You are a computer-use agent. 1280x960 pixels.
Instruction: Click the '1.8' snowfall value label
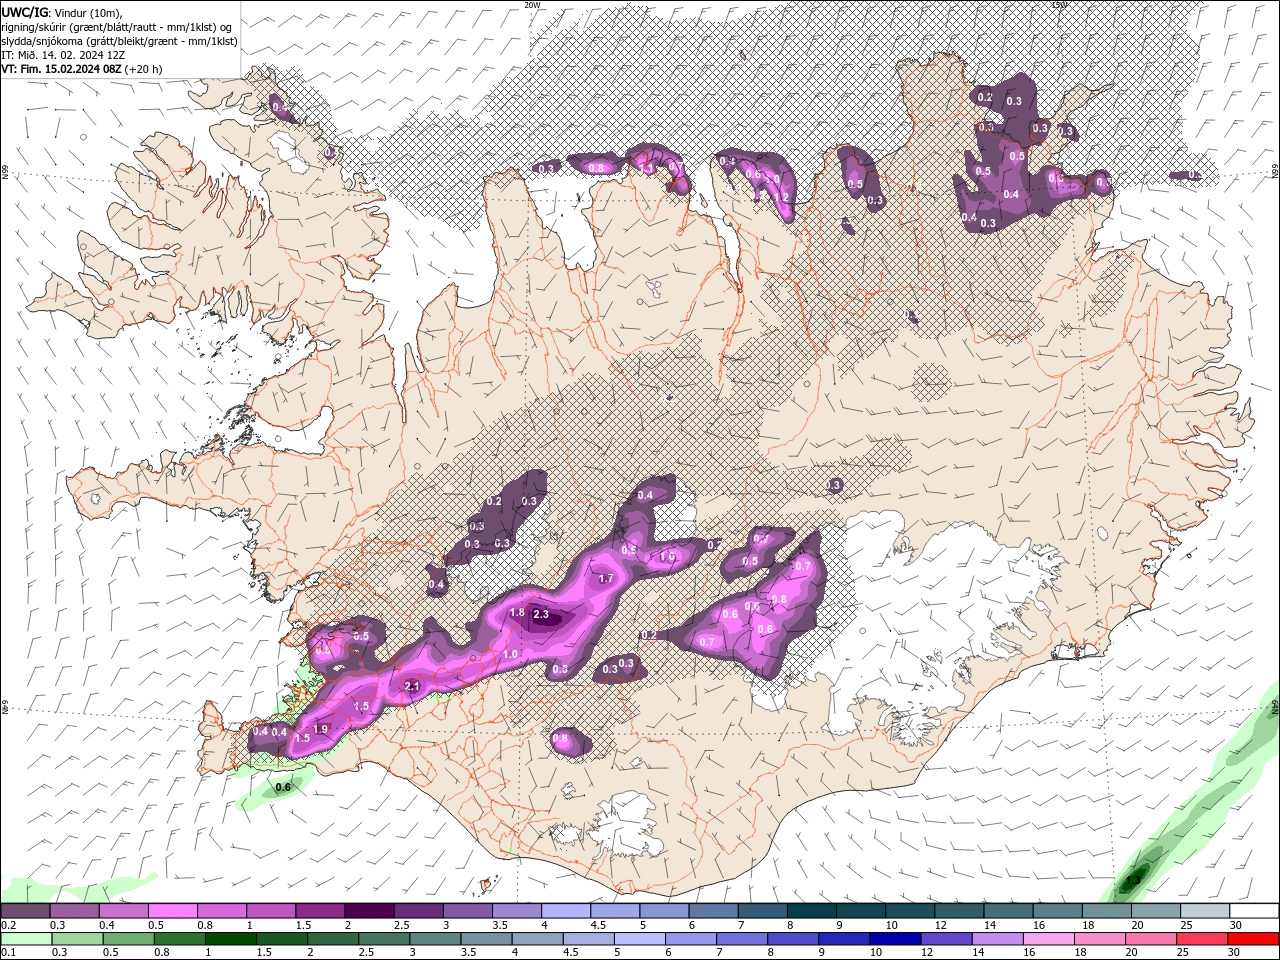pyautogui.click(x=517, y=612)
